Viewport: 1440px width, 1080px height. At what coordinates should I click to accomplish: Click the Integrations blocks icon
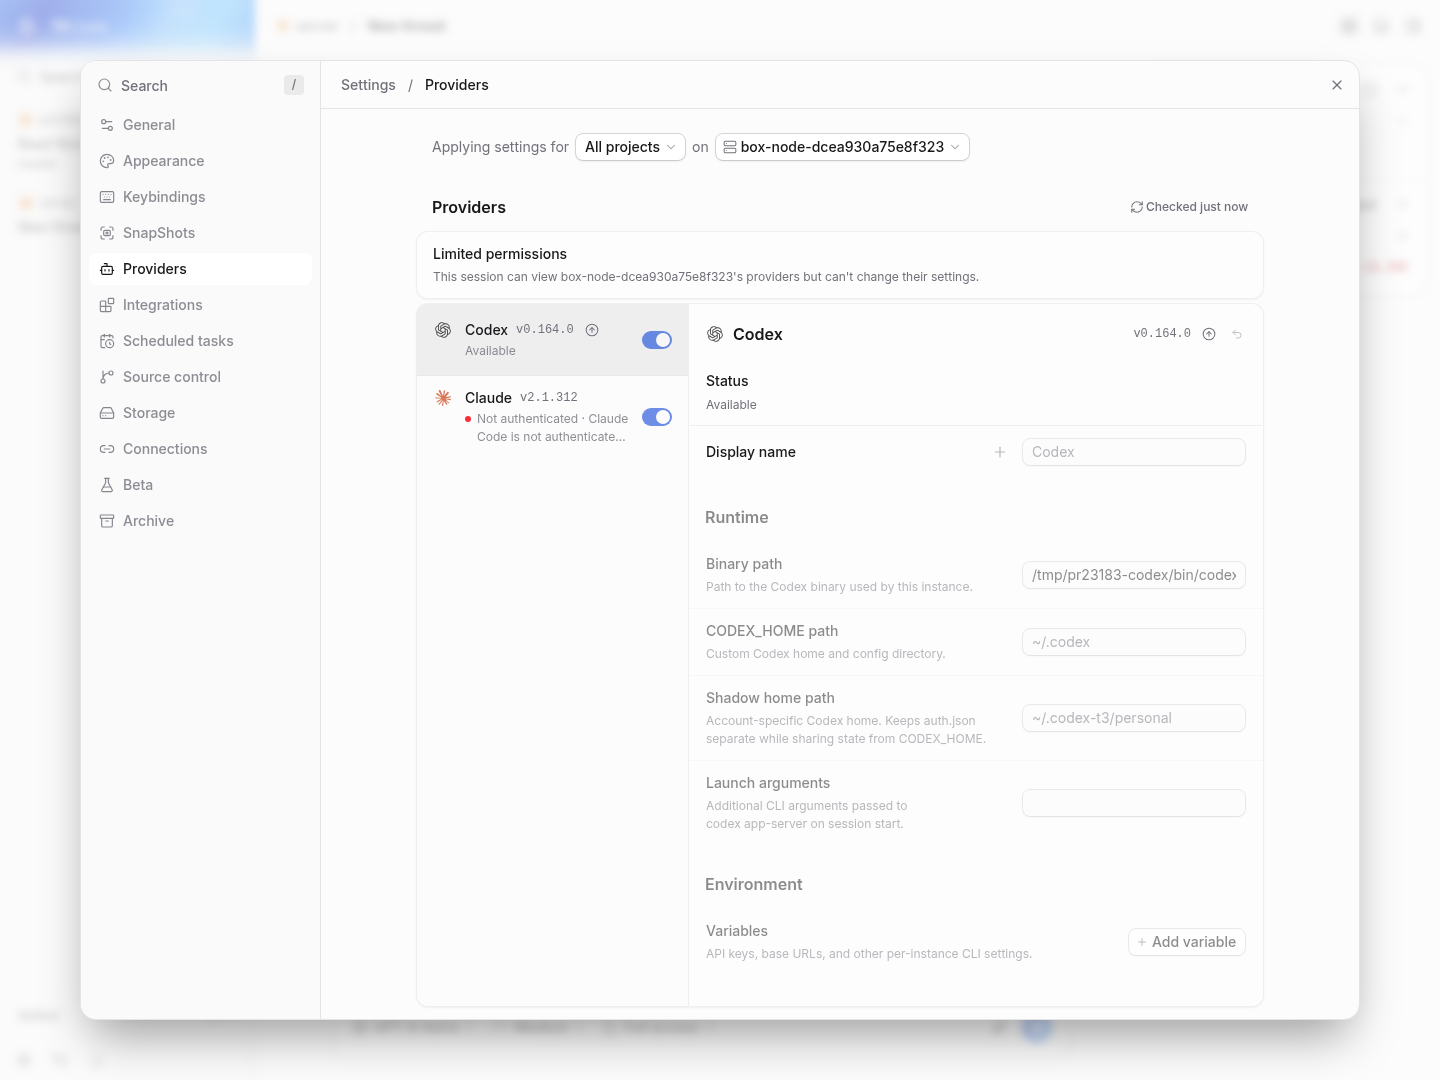pos(107,305)
